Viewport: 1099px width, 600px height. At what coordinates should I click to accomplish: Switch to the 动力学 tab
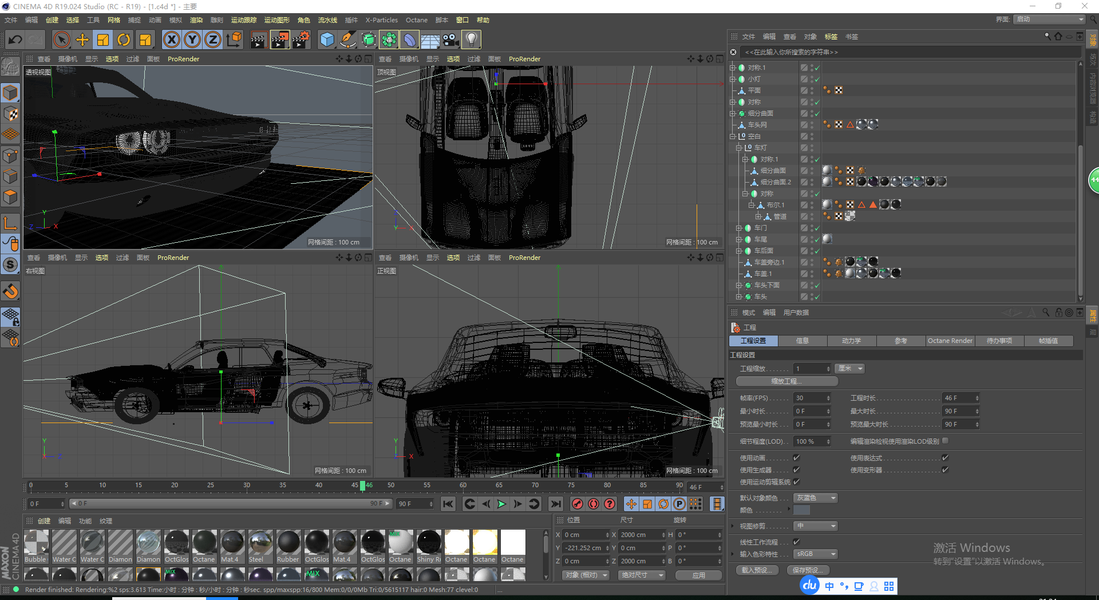pyautogui.click(x=851, y=341)
